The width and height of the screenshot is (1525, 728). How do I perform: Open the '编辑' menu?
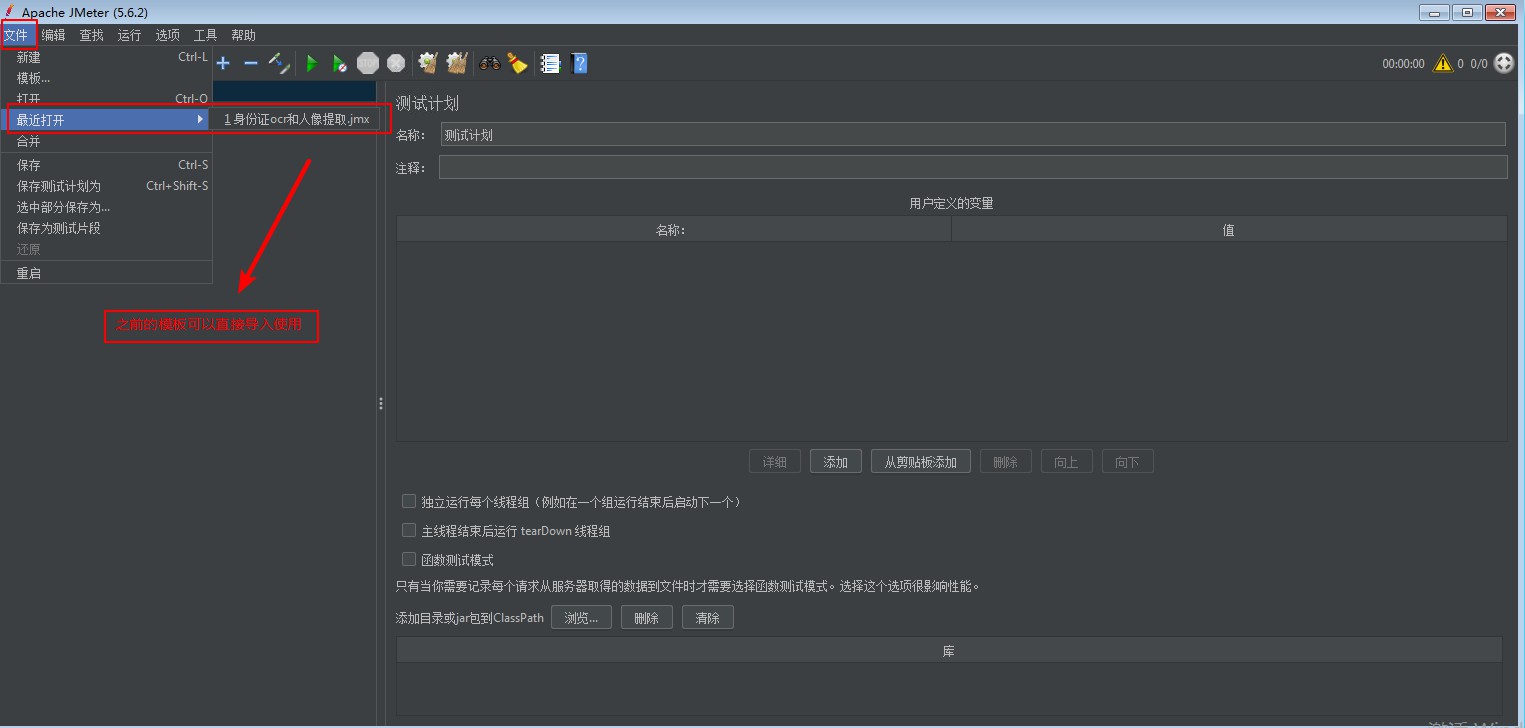click(x=53, y=35)
